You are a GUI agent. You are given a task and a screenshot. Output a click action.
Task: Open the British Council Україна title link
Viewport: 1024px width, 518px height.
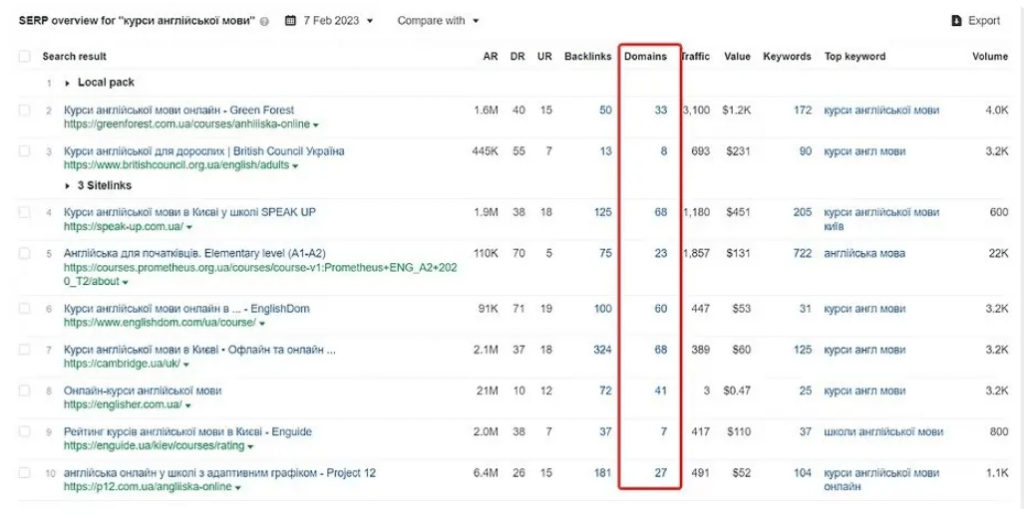[x=204, y=151]
